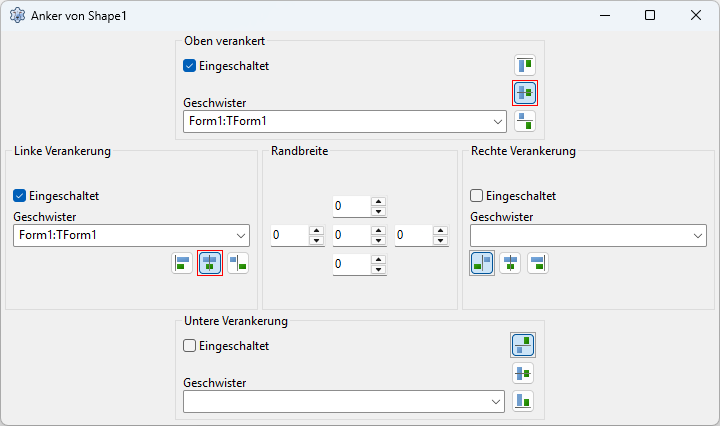Click the center Randbreite input field

click(x=352, y=235)
